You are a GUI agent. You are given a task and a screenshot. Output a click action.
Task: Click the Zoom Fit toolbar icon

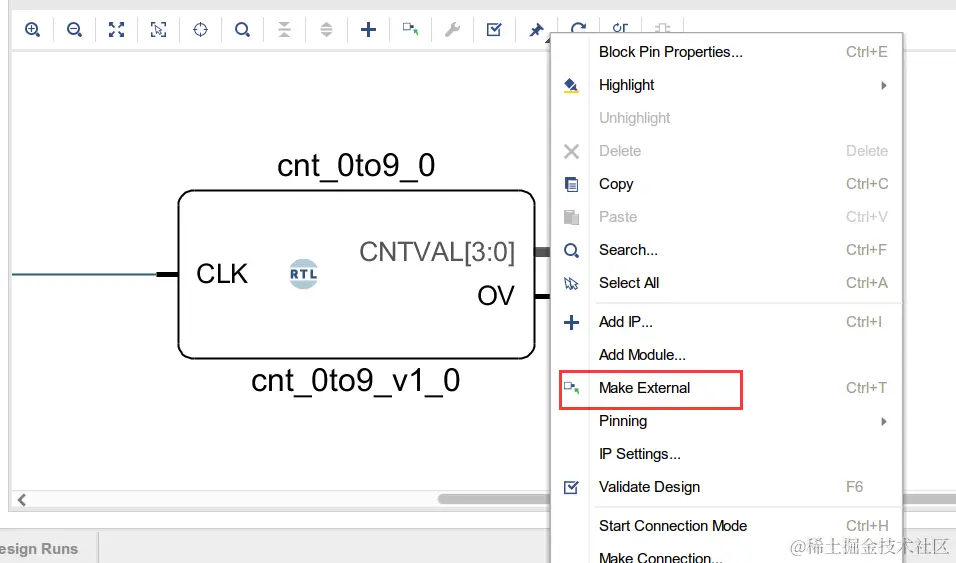click(x=116, y=29)
